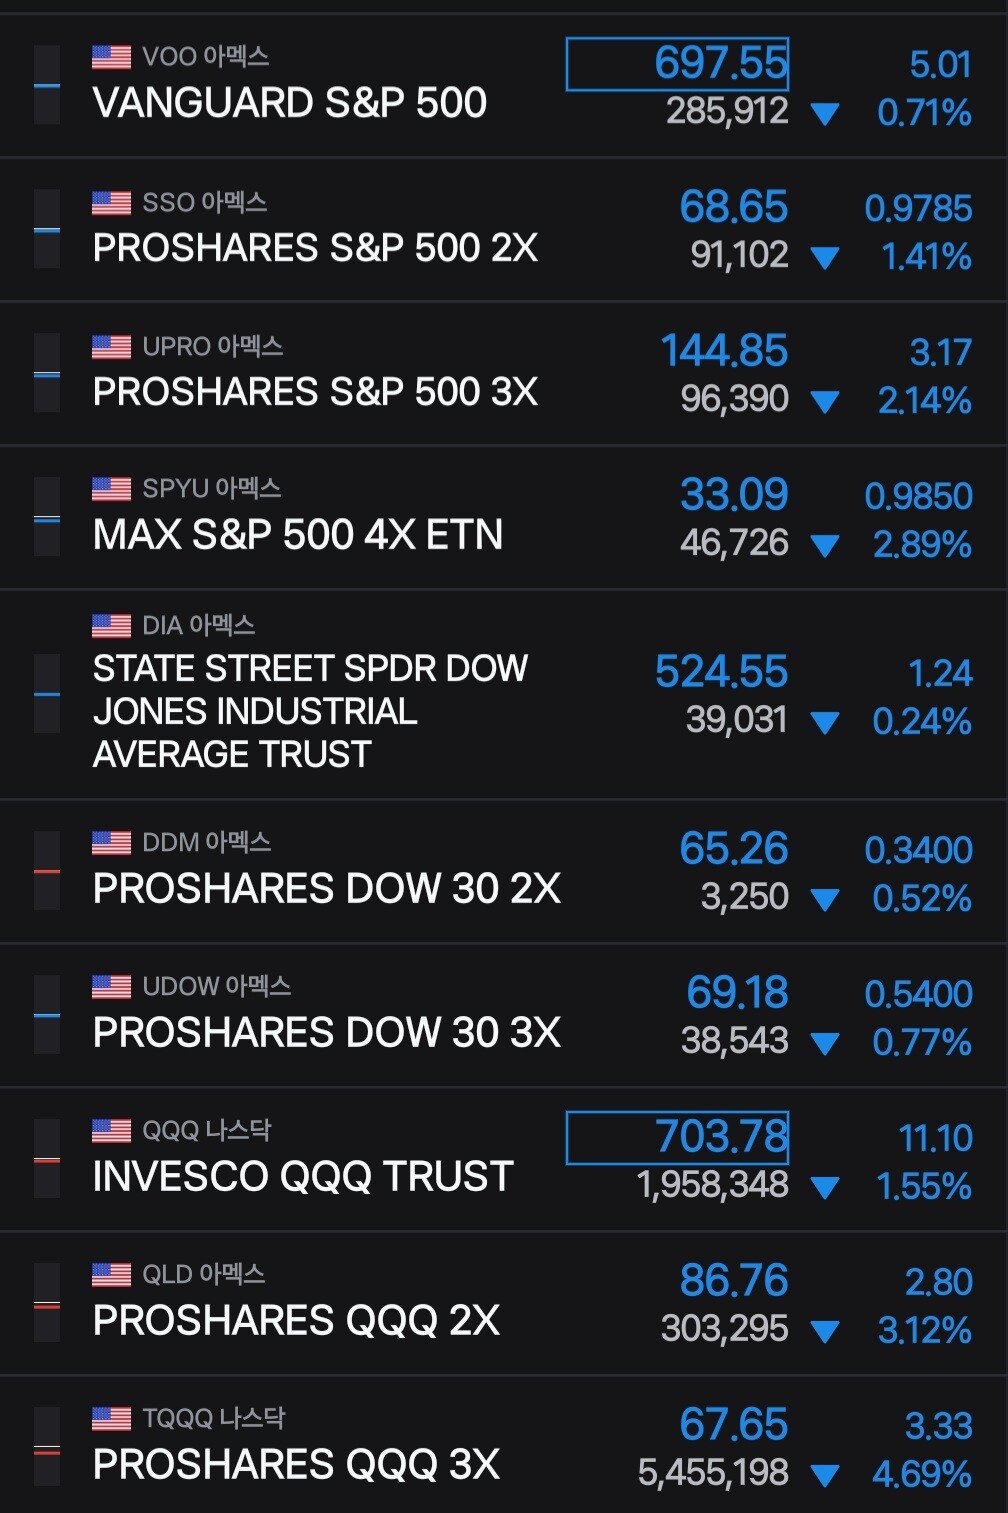Open PROSHARES S&P 500 3X entry
This screenshot has height=1513, width=1008.
pos(315,391)
